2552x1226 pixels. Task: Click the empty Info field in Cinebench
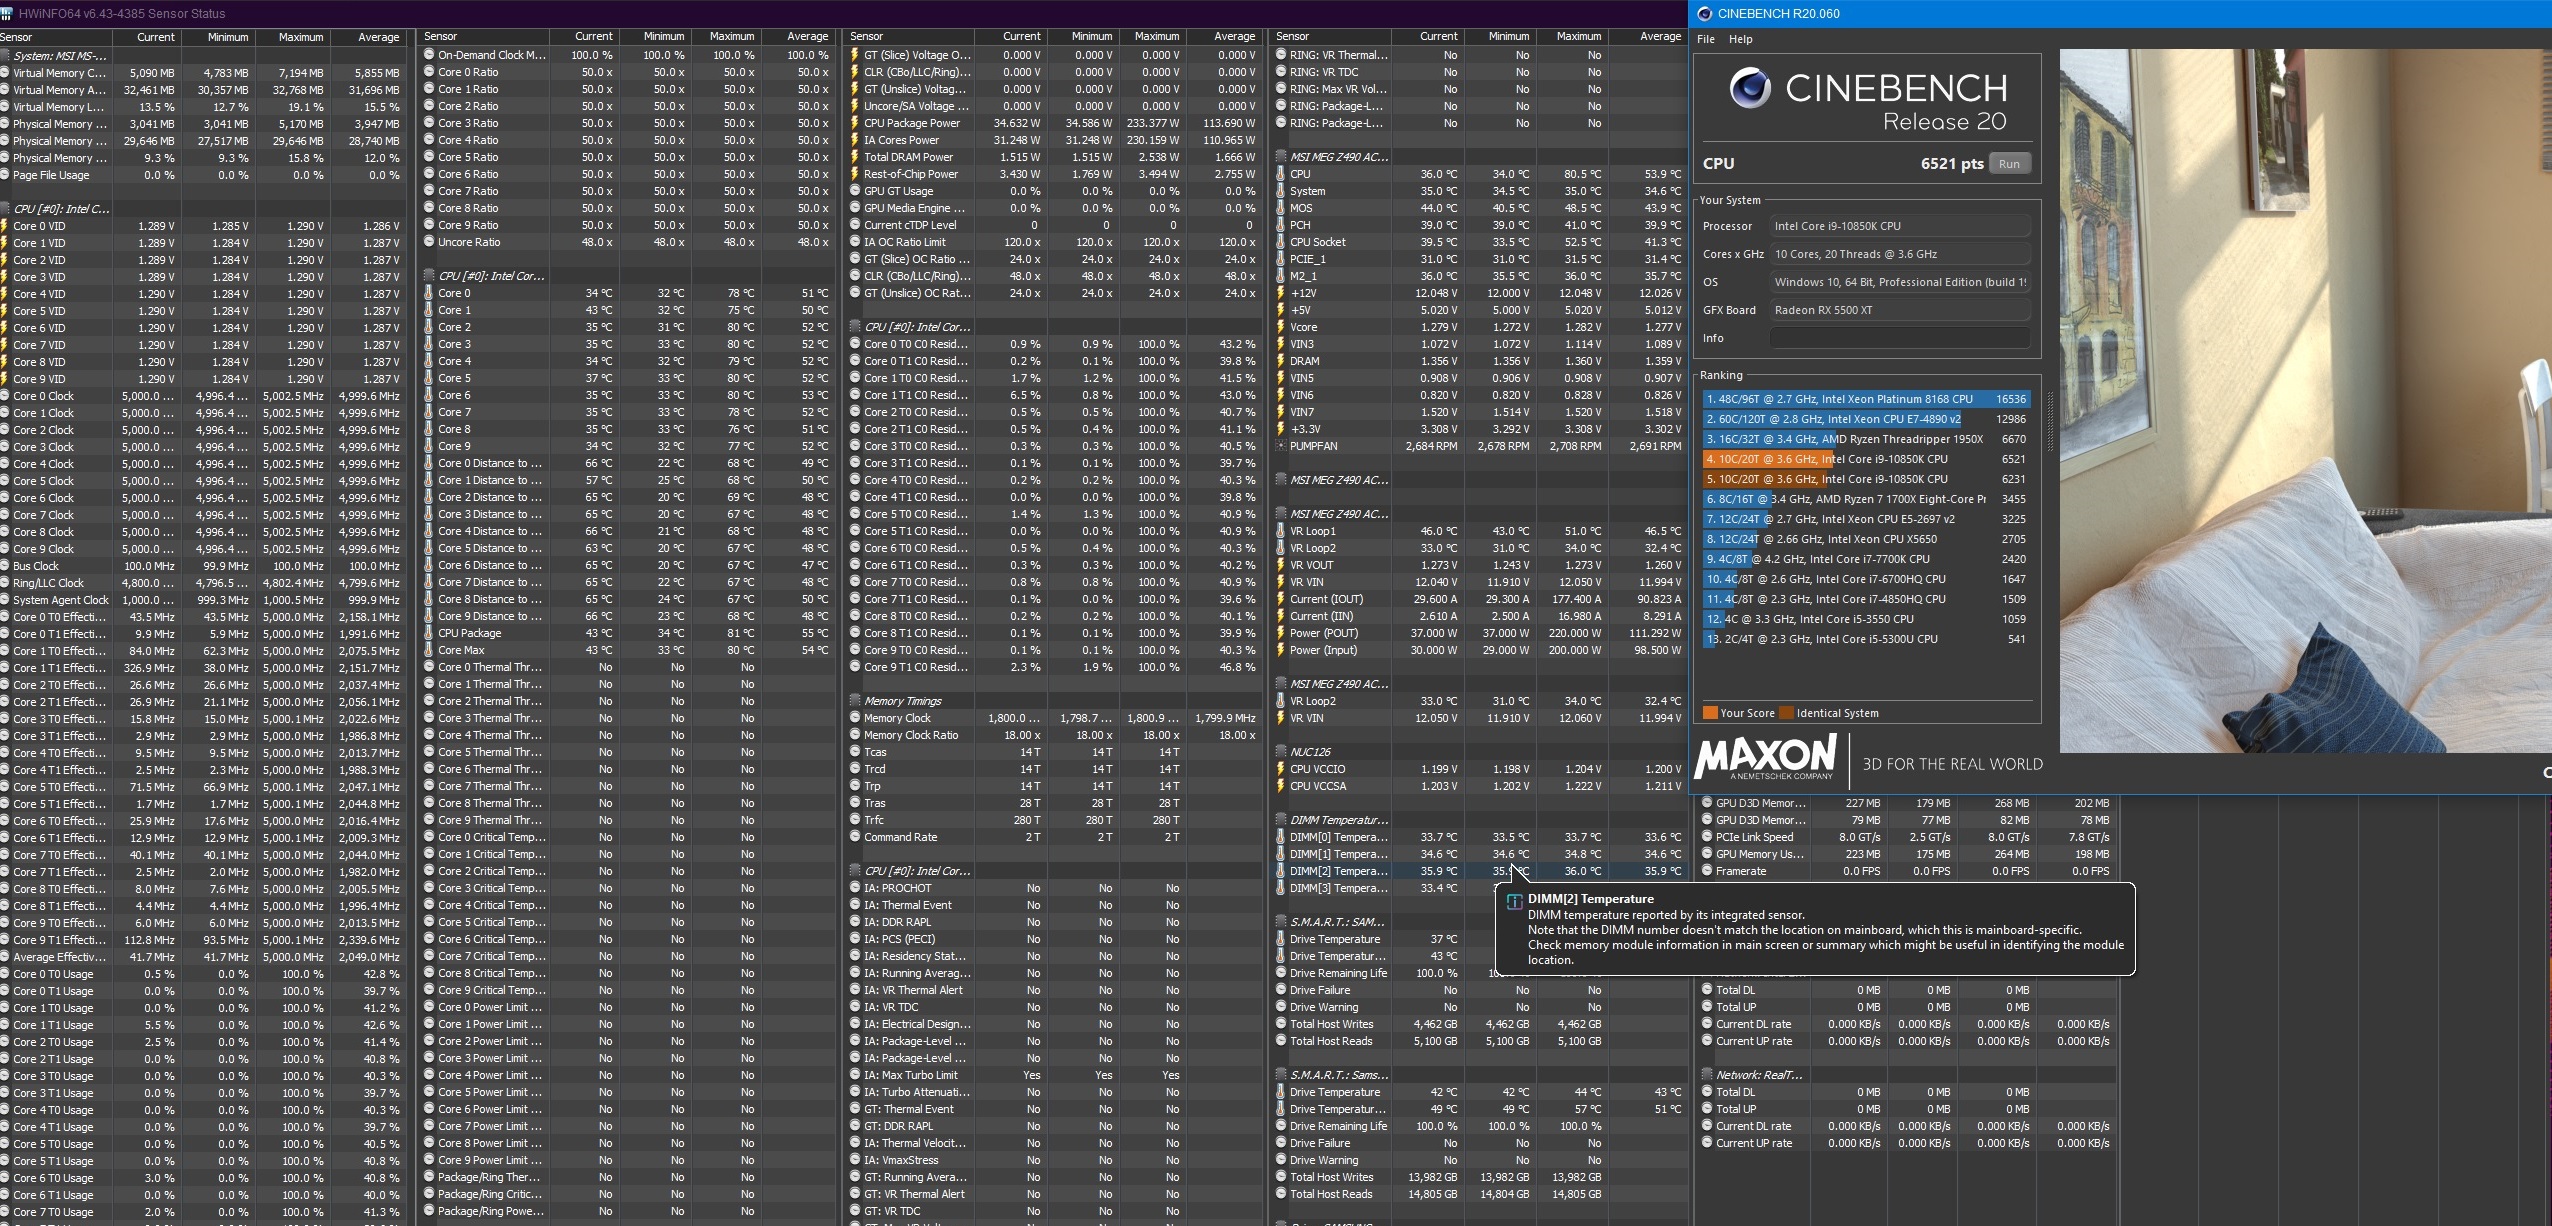click(1899, 338)
